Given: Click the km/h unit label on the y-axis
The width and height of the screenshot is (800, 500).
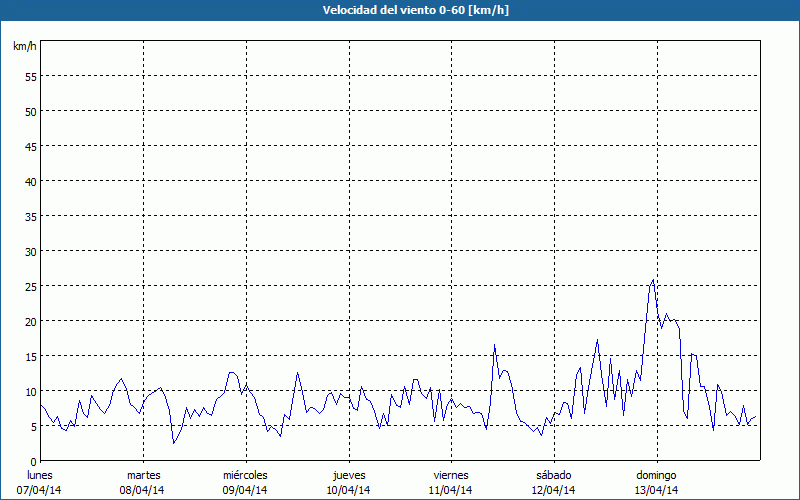Looking at the screenshot, I should 24,47.
